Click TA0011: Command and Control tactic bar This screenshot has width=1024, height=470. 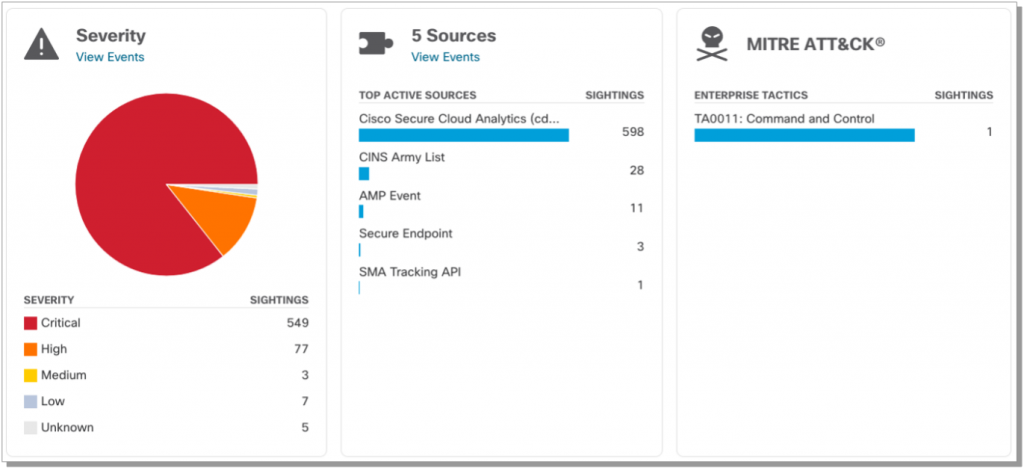(x=804, y=135)
